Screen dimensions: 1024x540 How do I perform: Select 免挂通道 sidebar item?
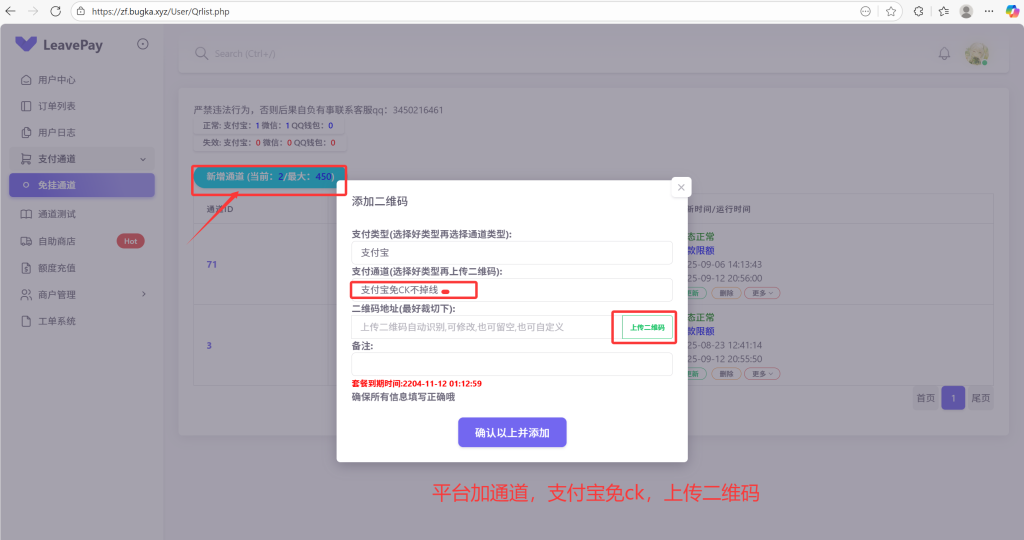[x=82, y=185]
